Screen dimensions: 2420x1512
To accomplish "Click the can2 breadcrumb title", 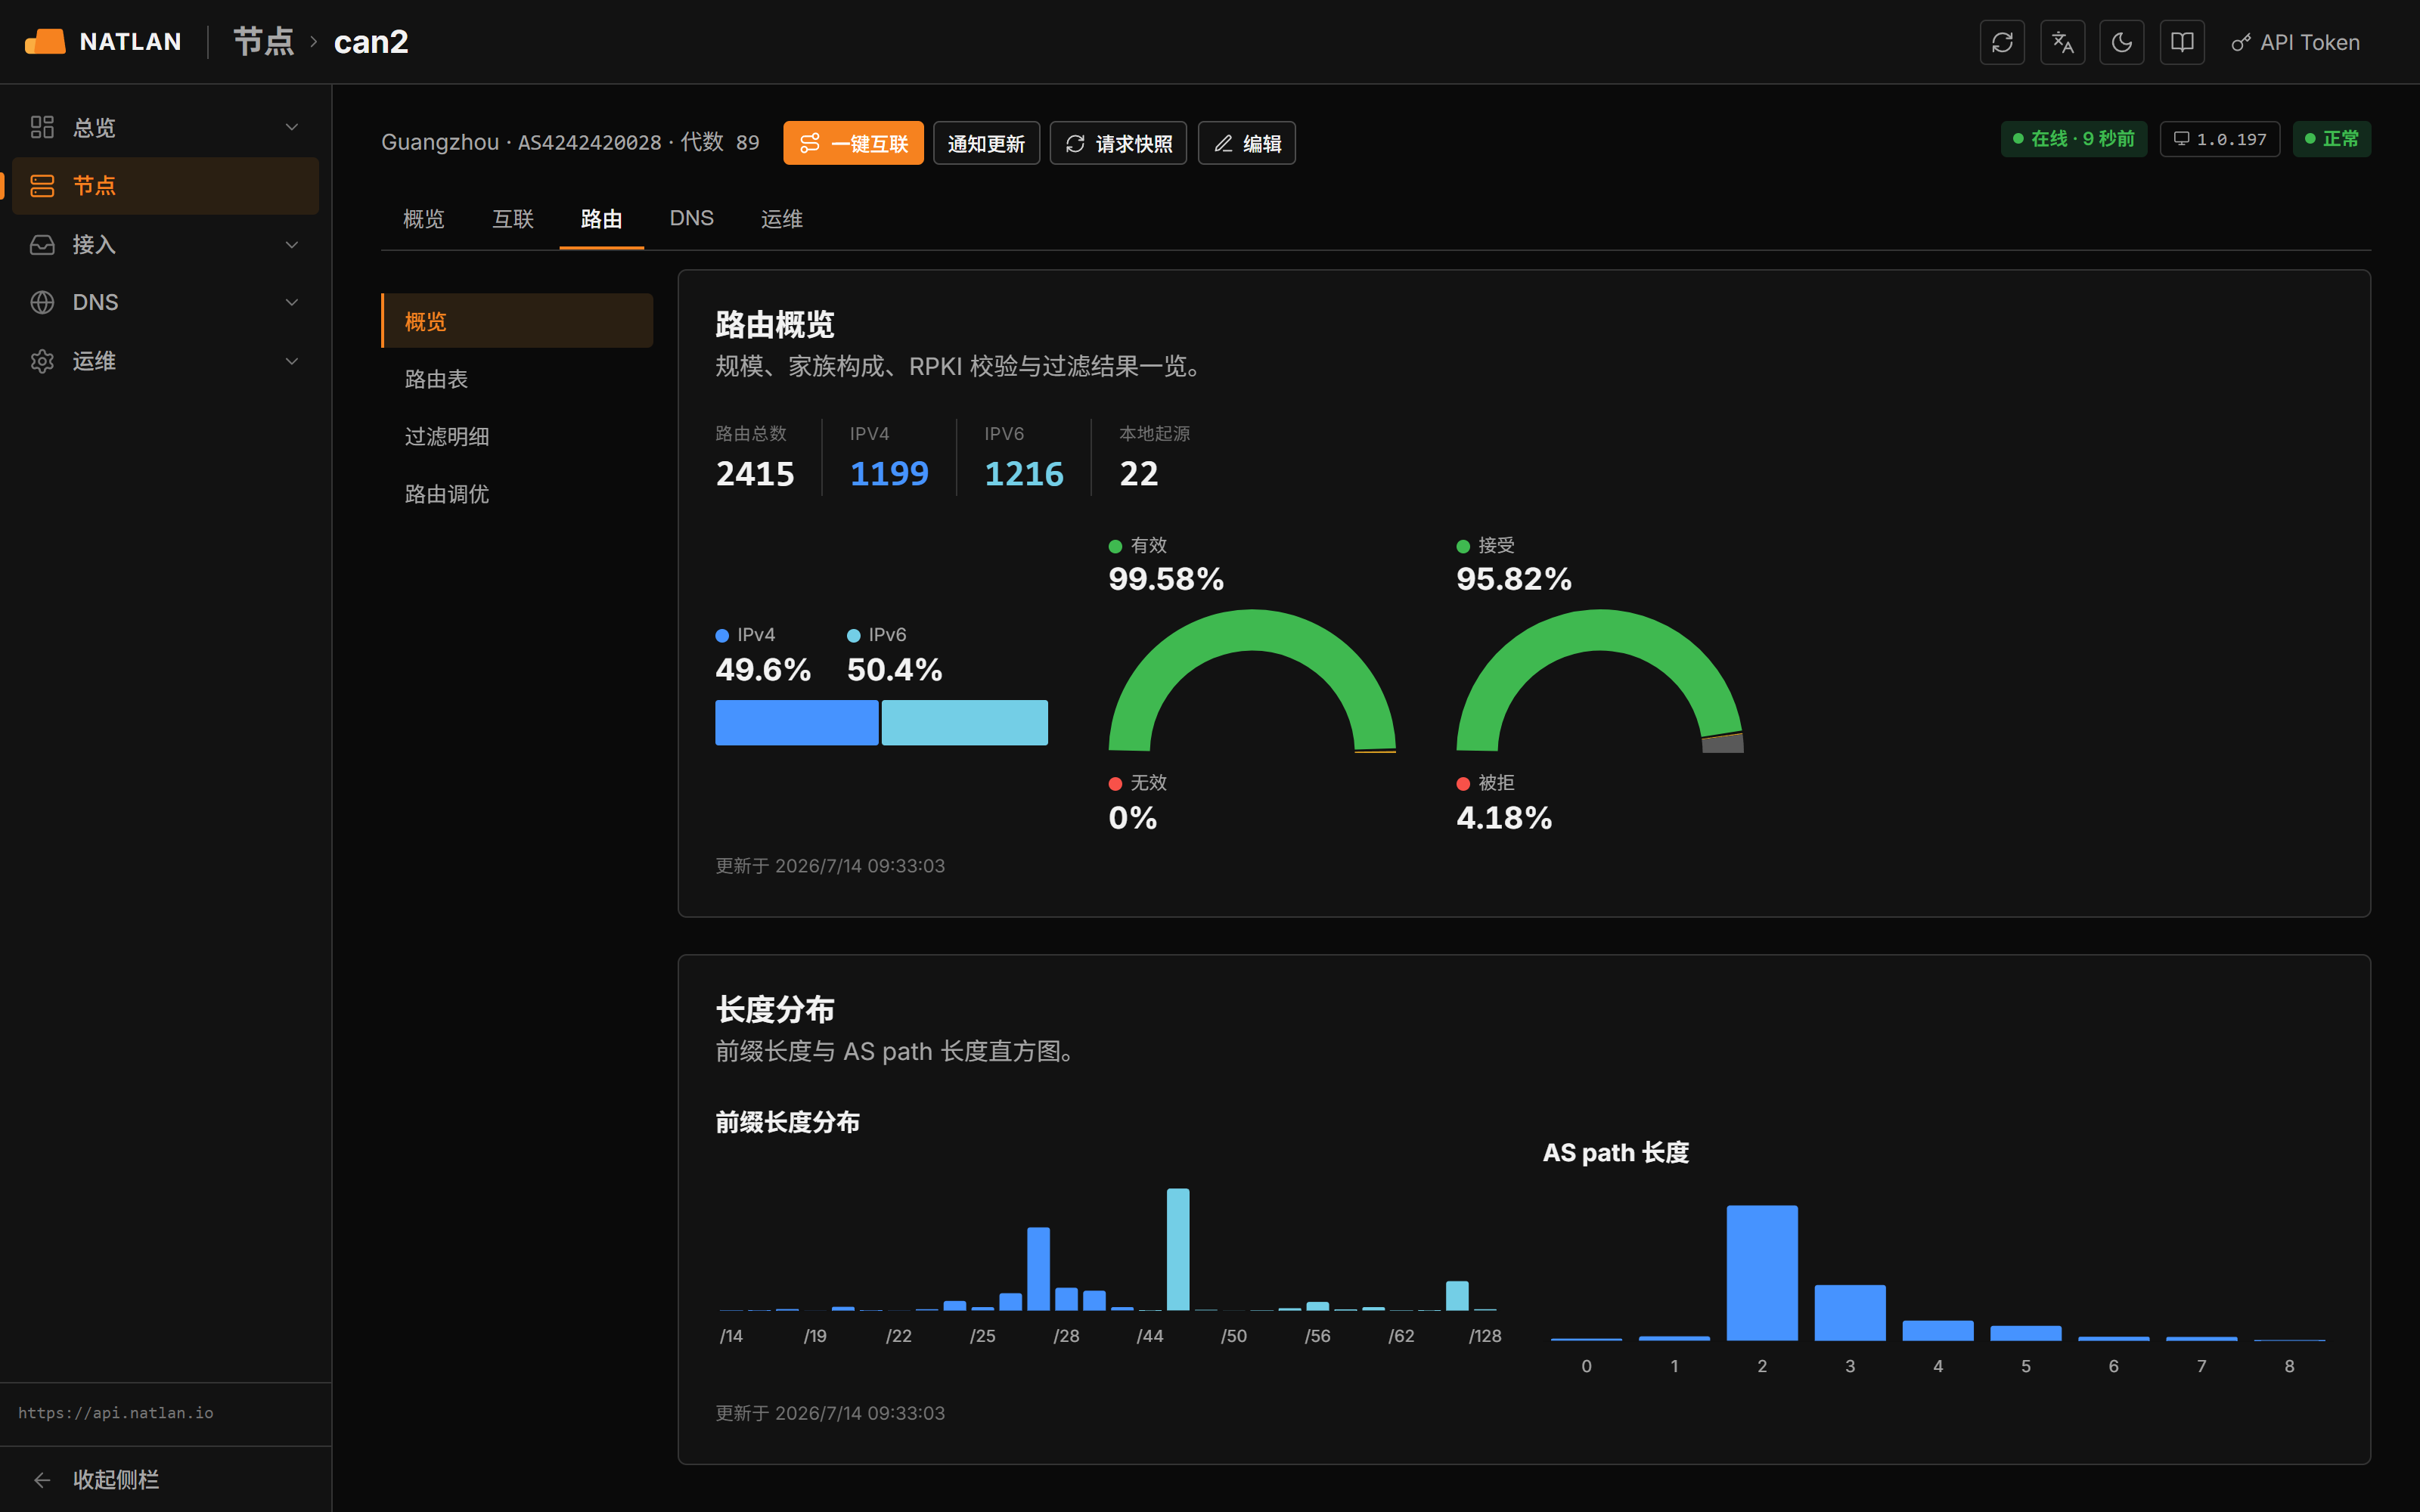I will pos(371,42).
